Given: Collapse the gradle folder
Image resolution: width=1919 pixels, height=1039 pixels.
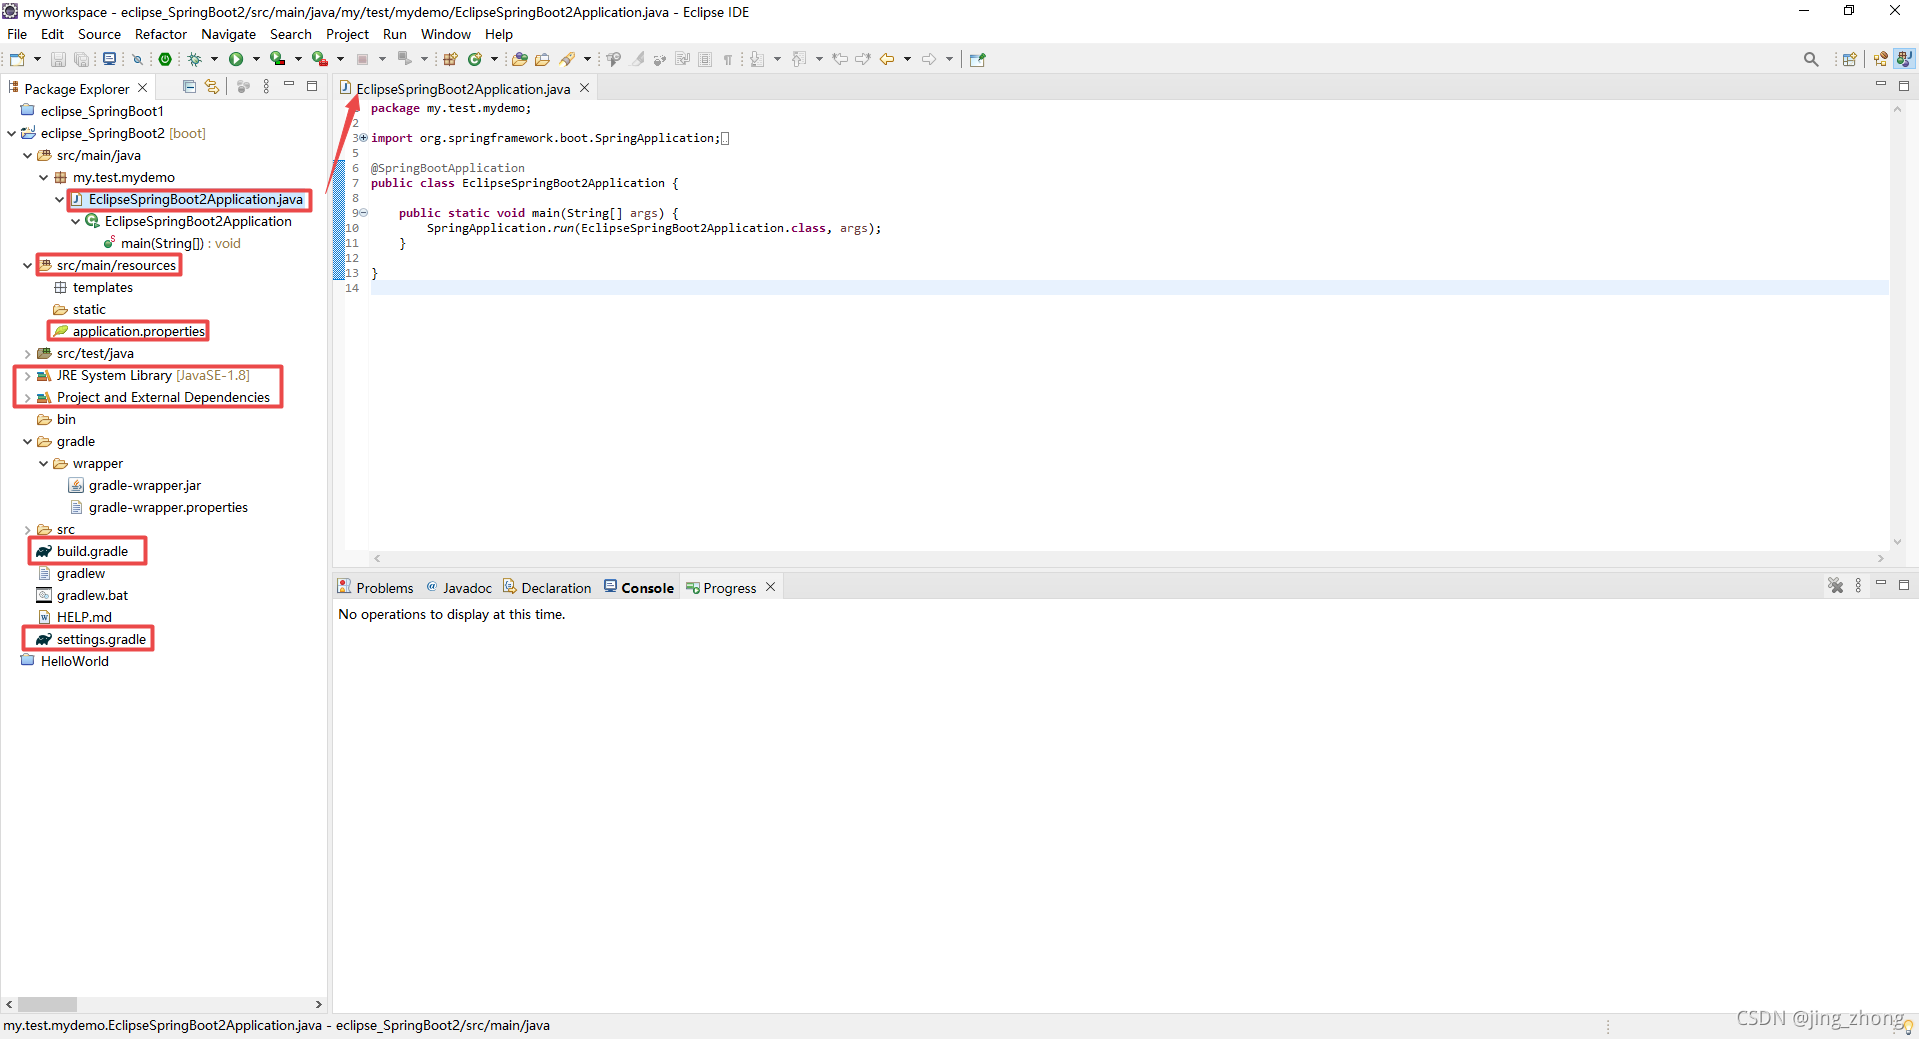Looking at the screenshot, I should (x=27, y=441).
